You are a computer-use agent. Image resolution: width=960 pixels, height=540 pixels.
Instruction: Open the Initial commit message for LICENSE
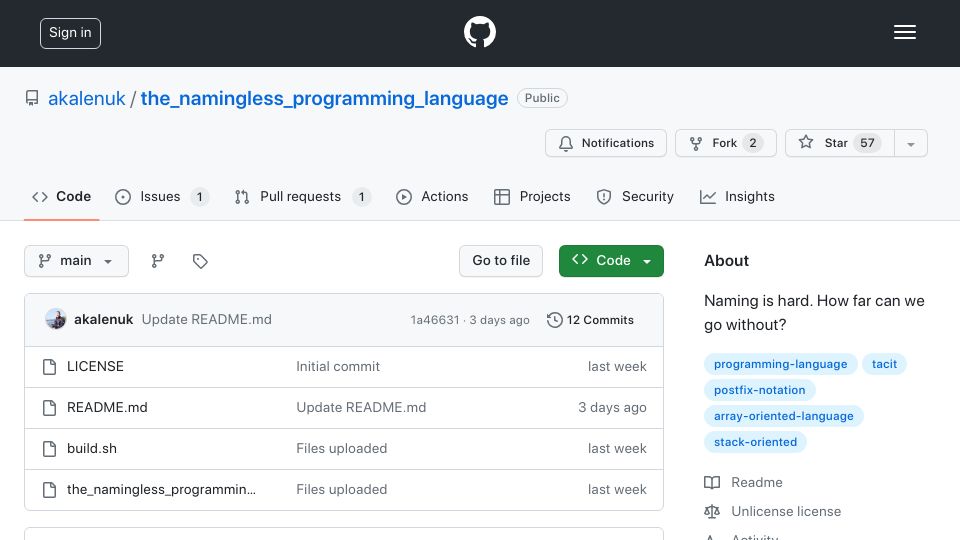338,366
